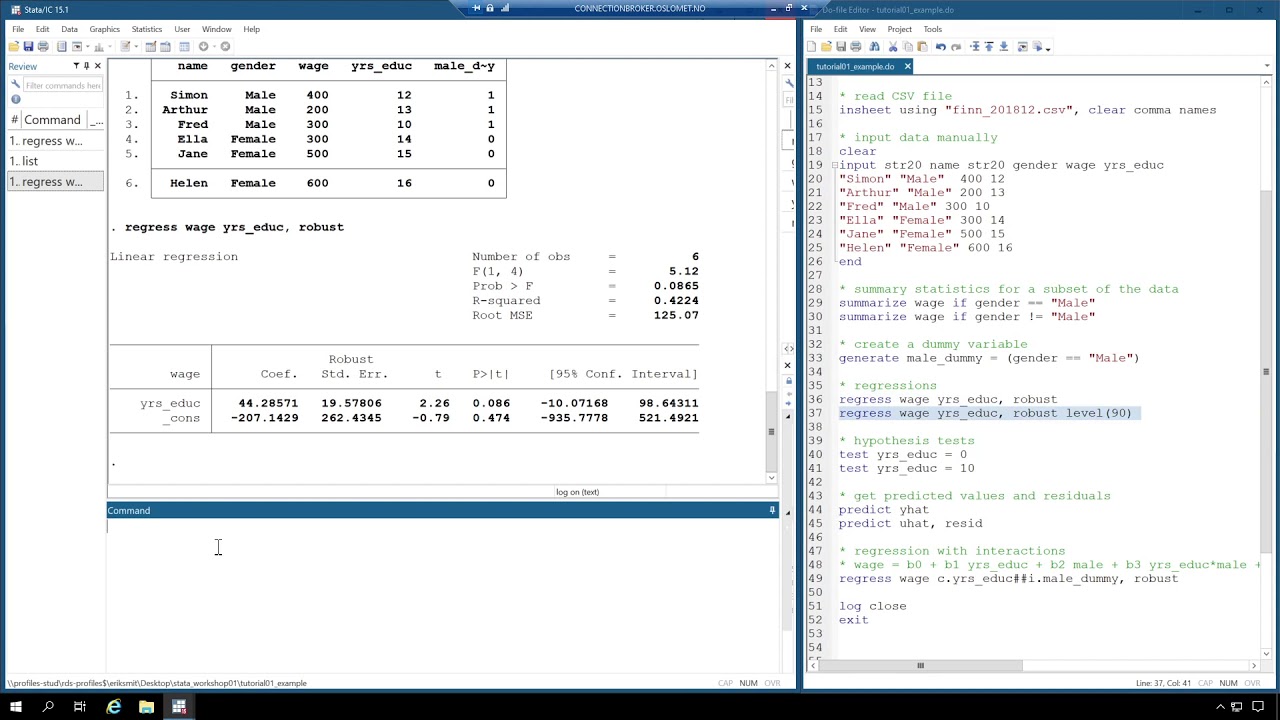Open dropdown arrow next to Graph icon

point(110,46)
